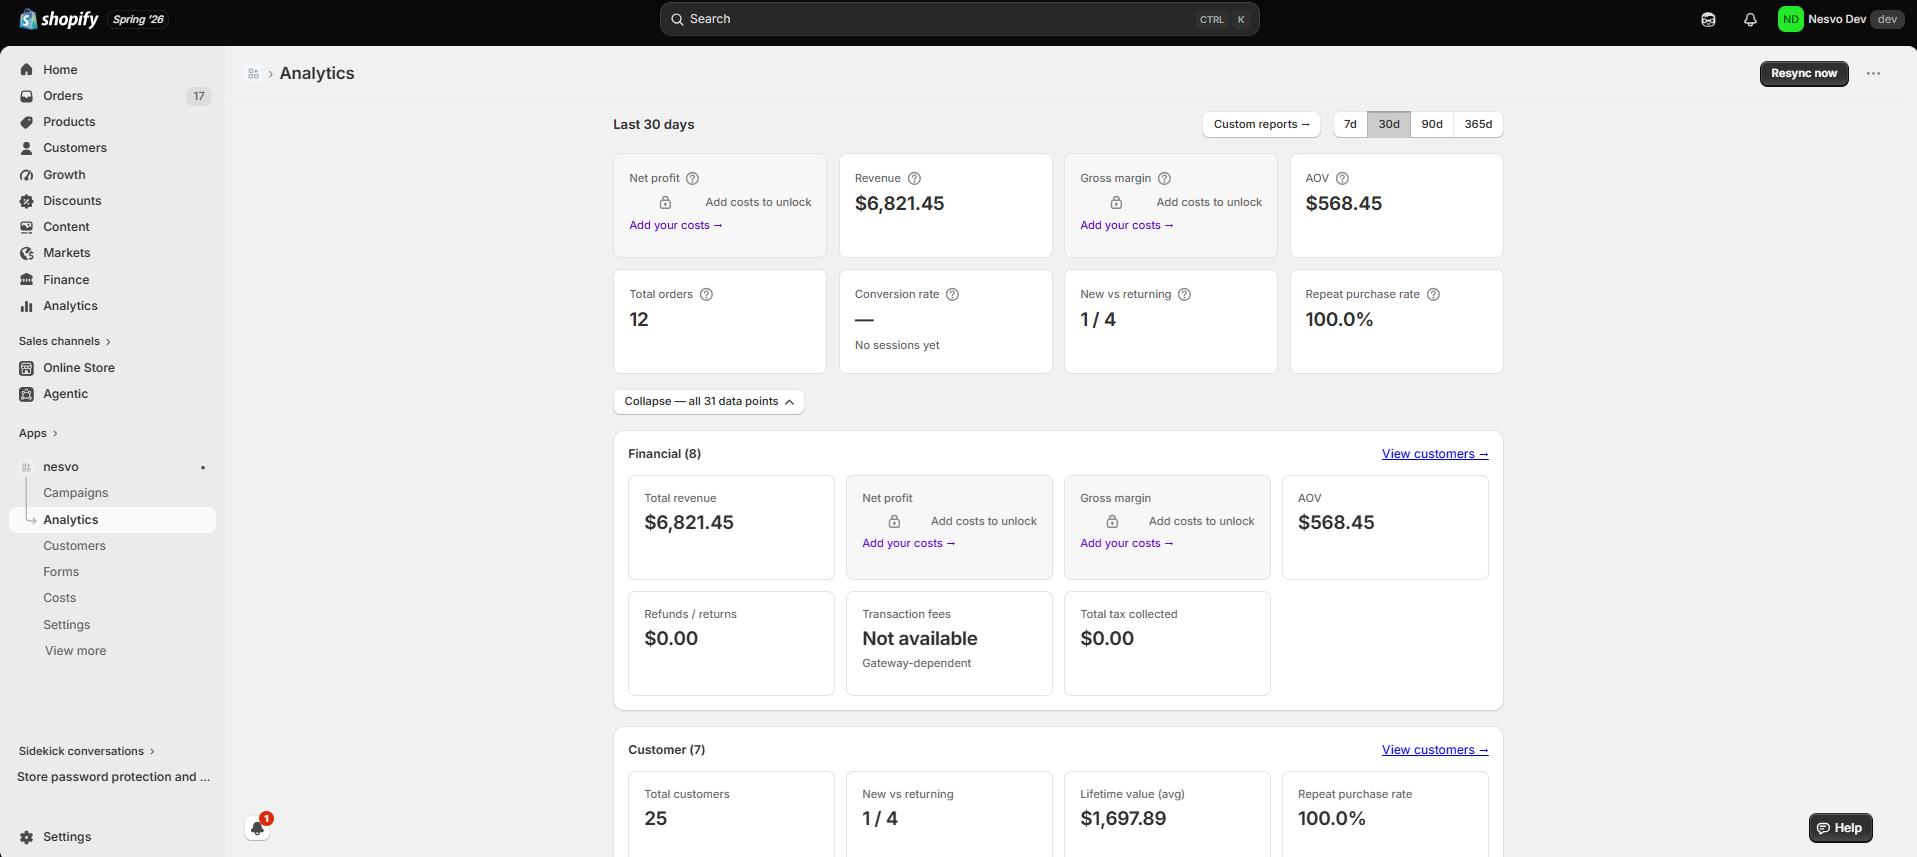
Task: Show Revenue help tooltip icon
Action: tap(914, 178)
